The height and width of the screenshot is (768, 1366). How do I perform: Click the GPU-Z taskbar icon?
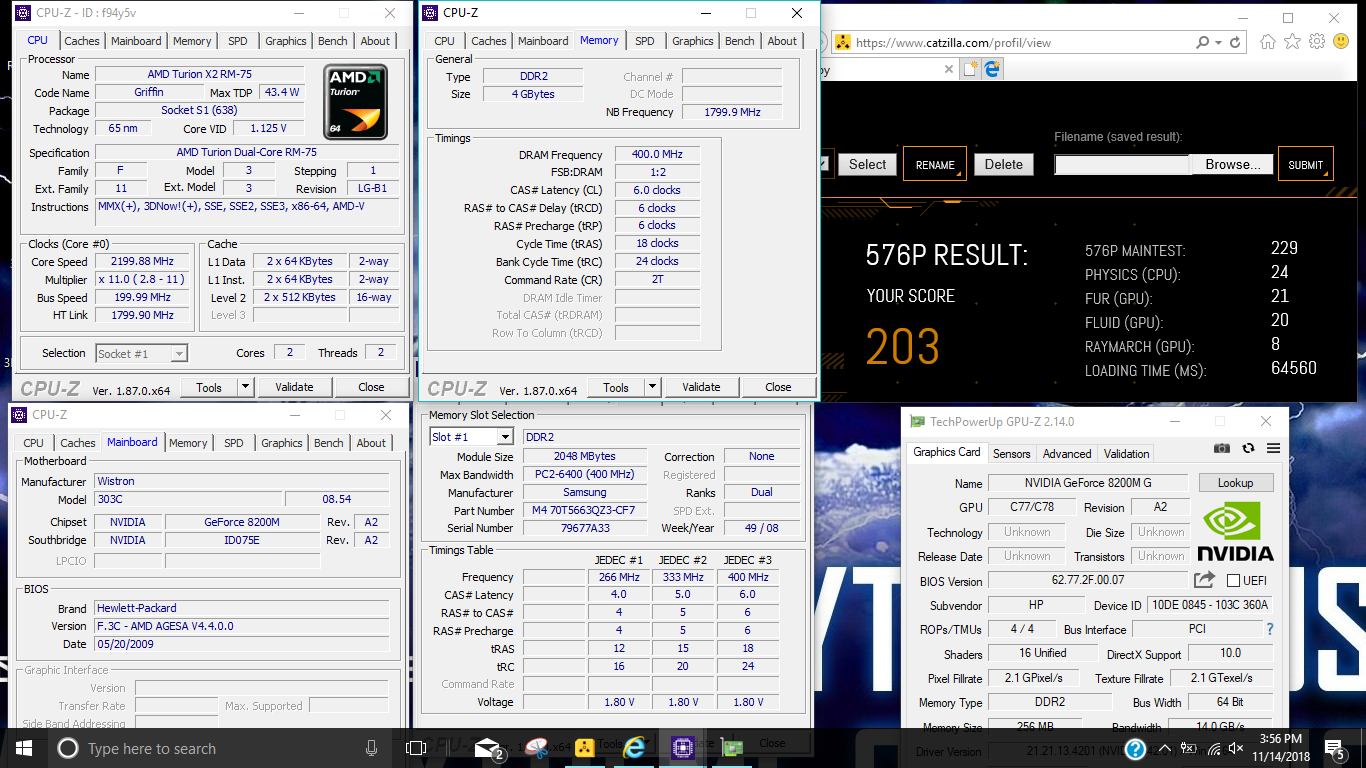(x=732, y=748)
